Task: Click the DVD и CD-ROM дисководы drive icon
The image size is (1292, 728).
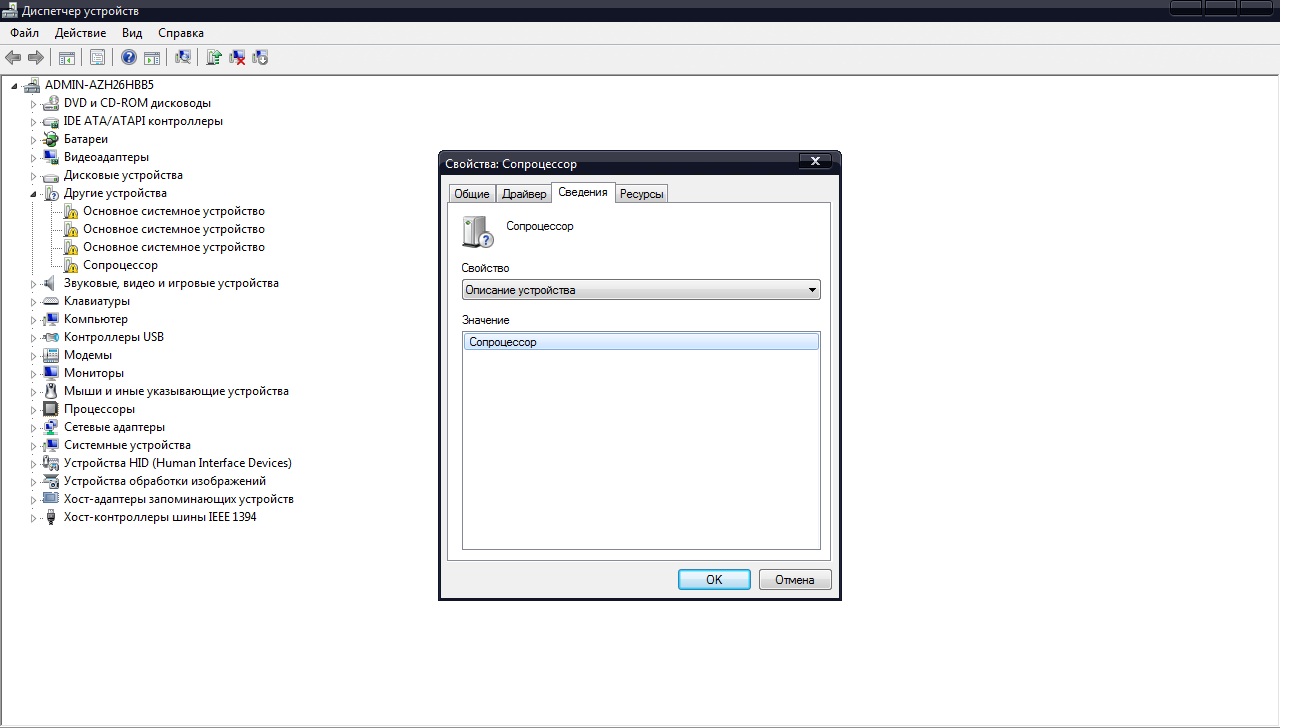Action: (52, 103)
